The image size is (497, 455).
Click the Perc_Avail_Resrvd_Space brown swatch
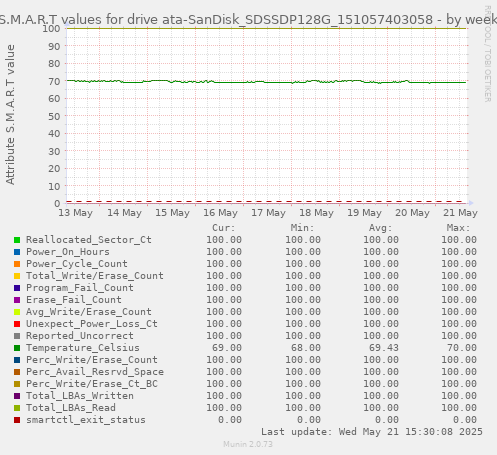coord(17,372)
